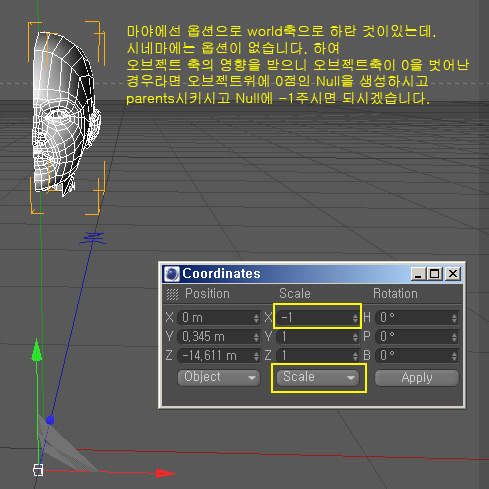The image size is (489, 489).
Task: Open the Scale mode dropdown
Action: (318, 377)
